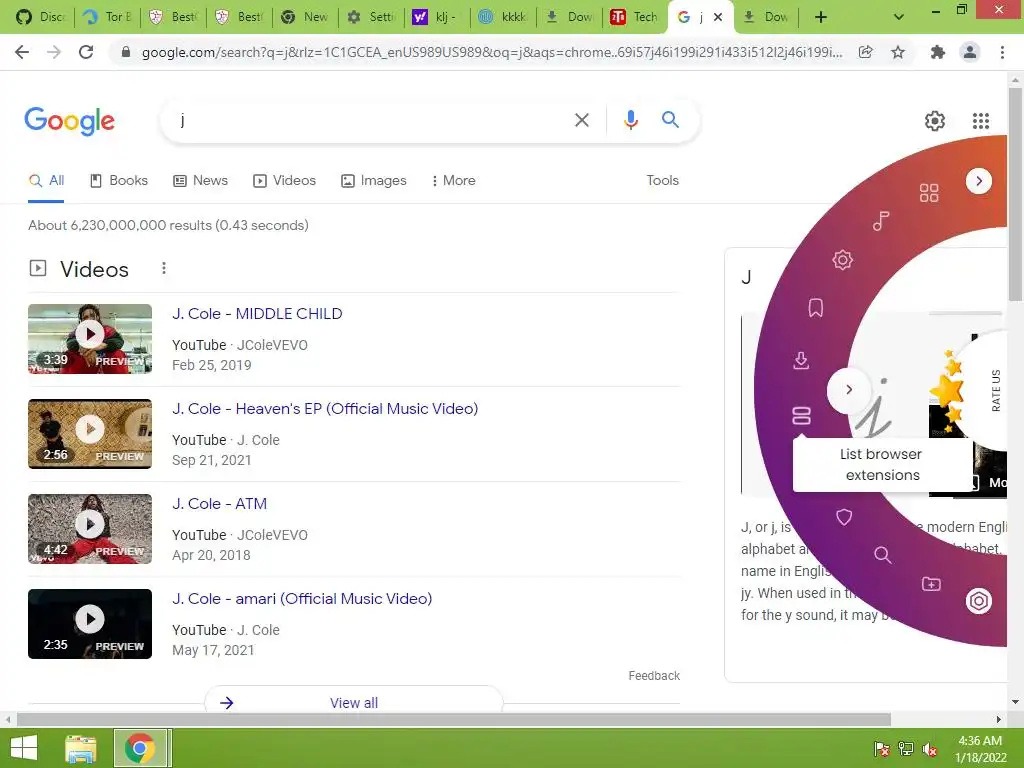Switch to the News results tab
1024x768 pixels.
tap(200, 181)
